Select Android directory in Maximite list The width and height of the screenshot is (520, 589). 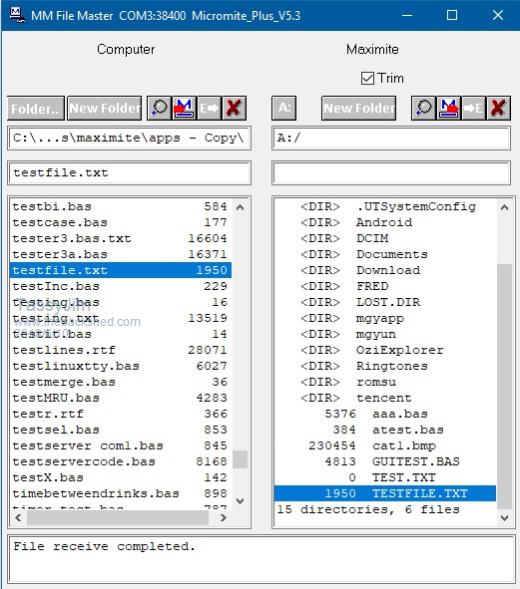[385, 222]
